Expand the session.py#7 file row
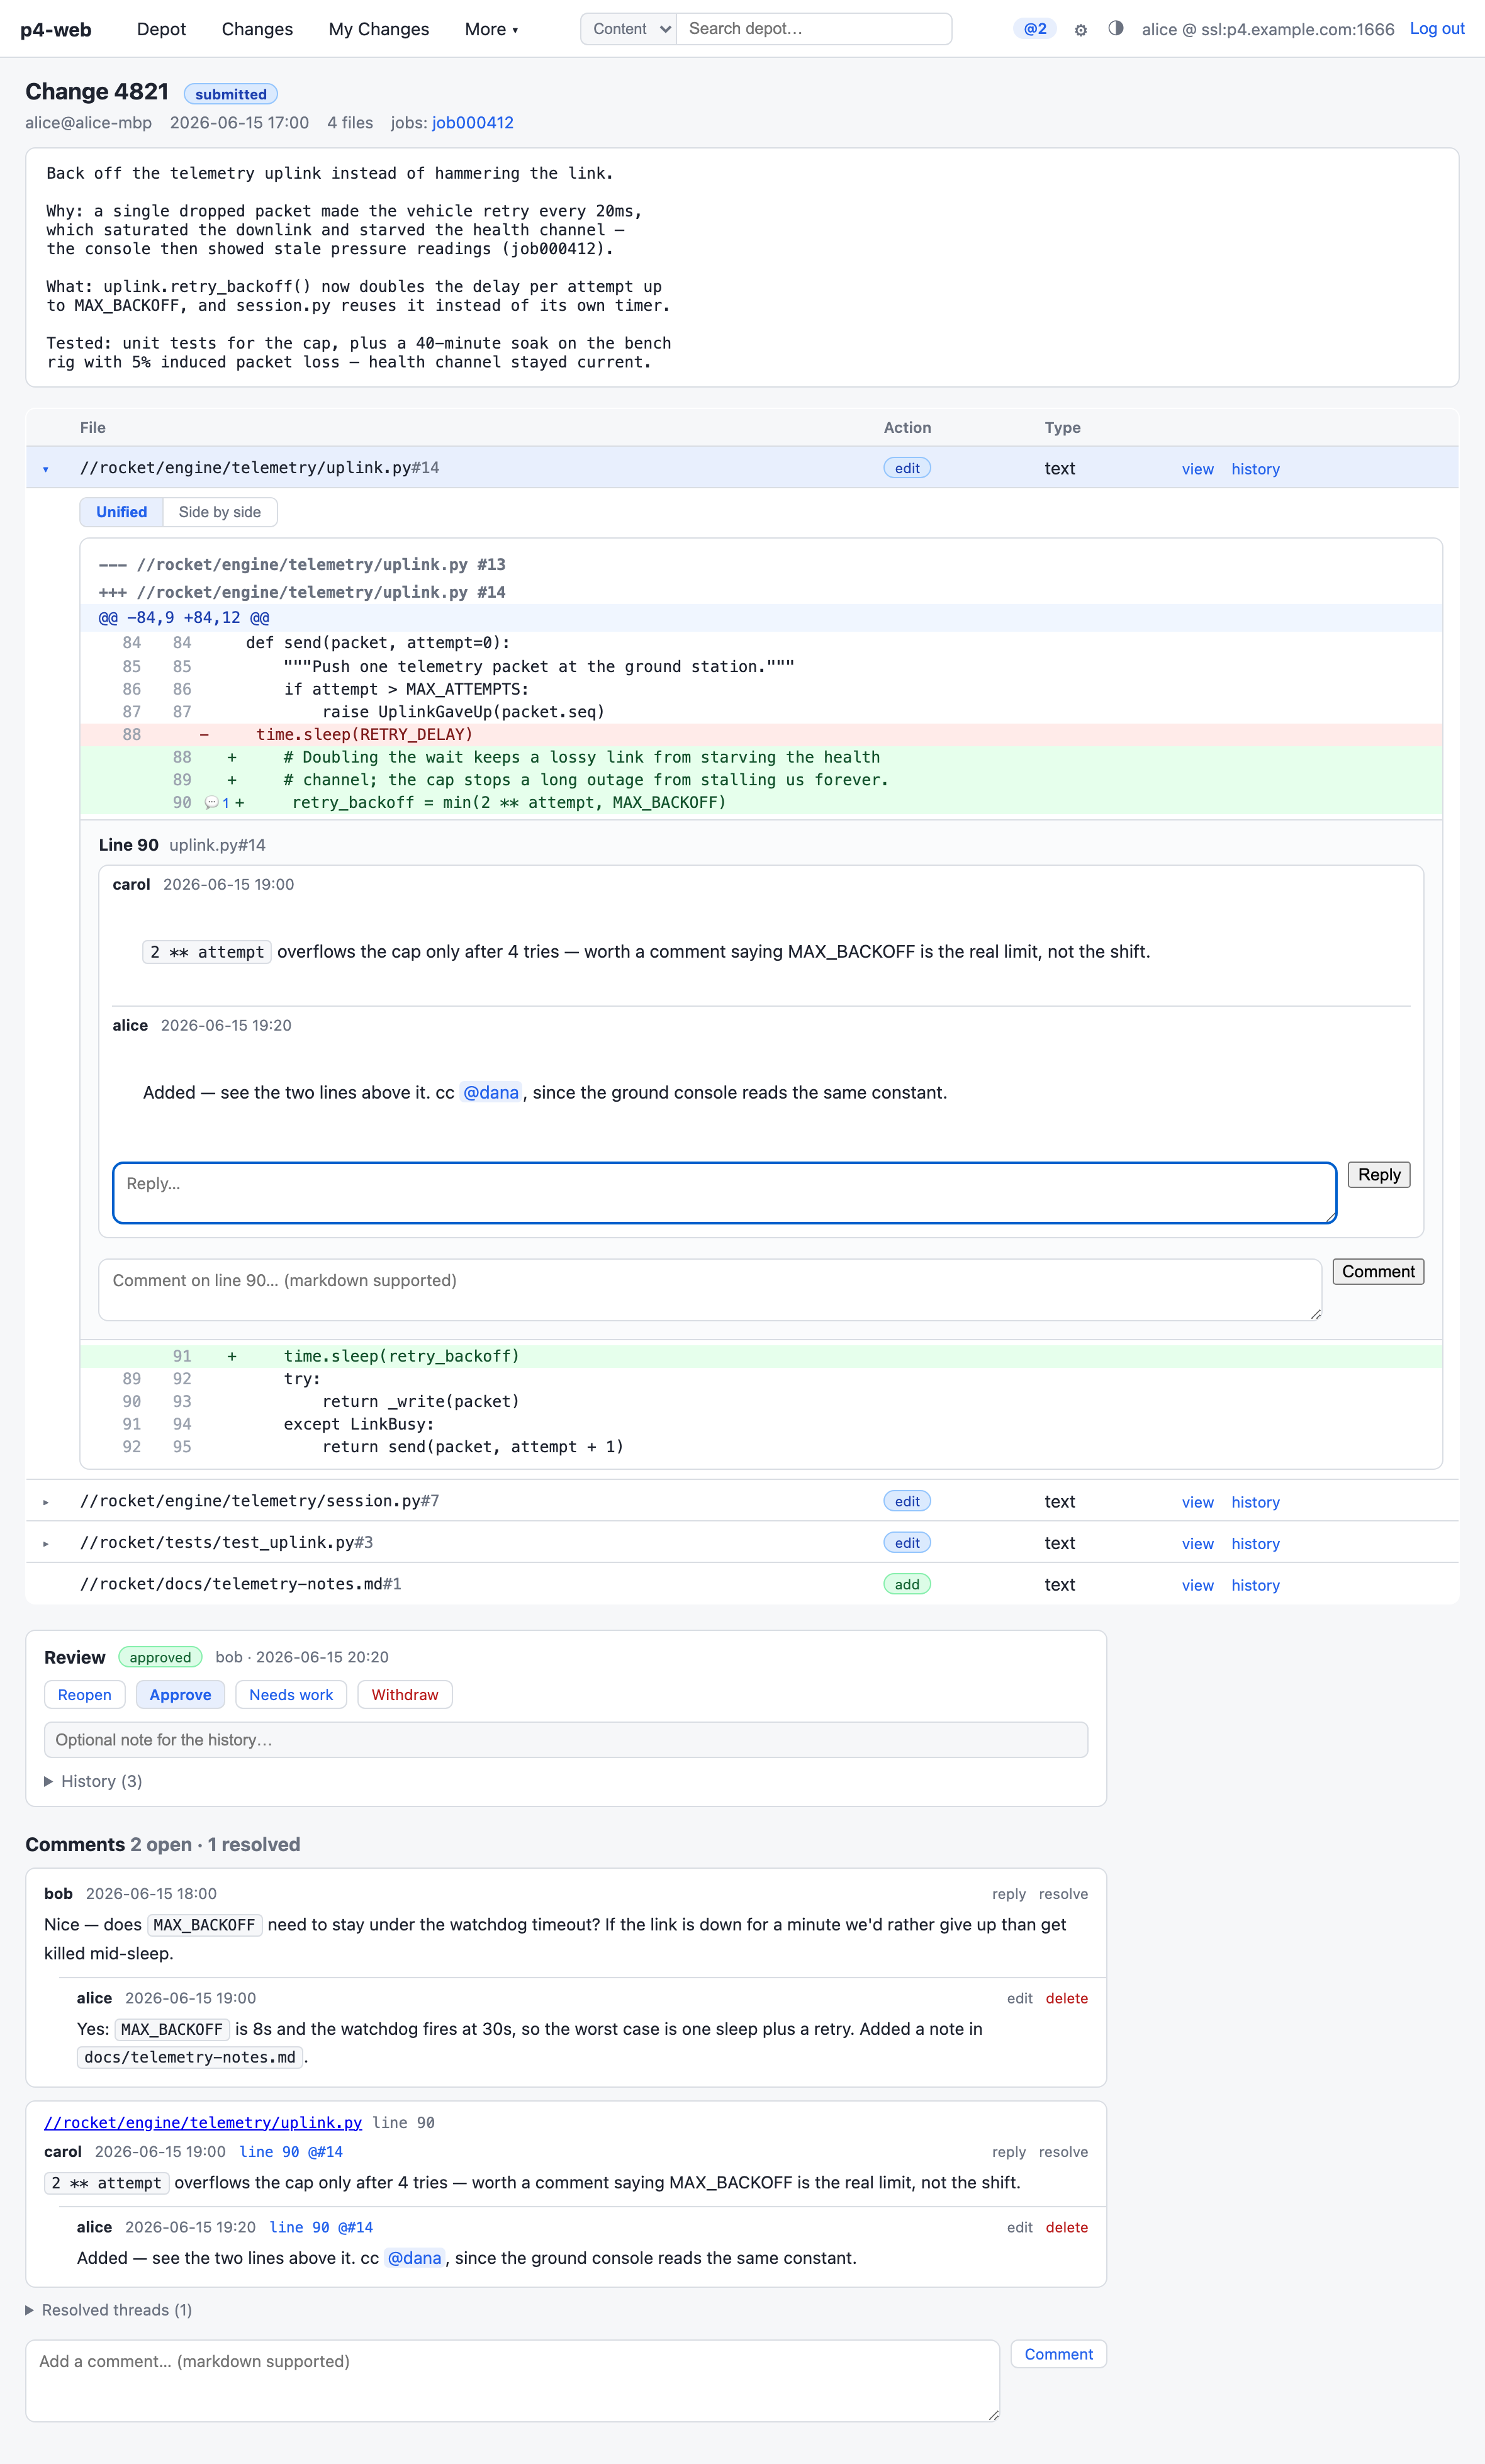Image resolution: width=1485 pixels, height=2464 pixels. (46, 1502)
